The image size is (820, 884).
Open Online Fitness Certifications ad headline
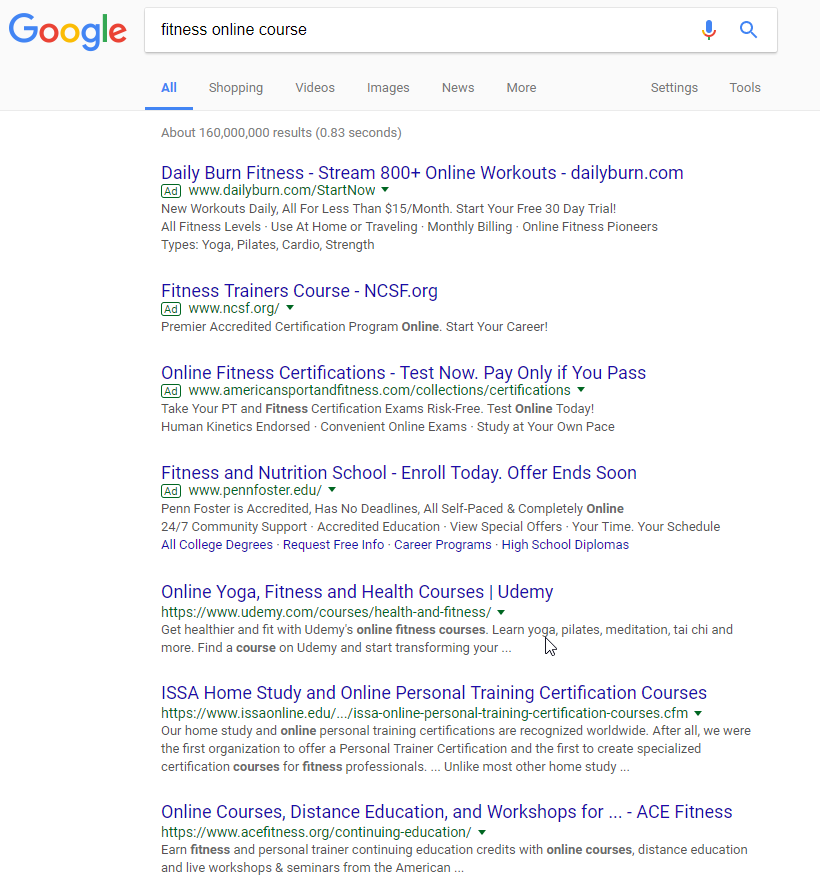tap(403, 373)
